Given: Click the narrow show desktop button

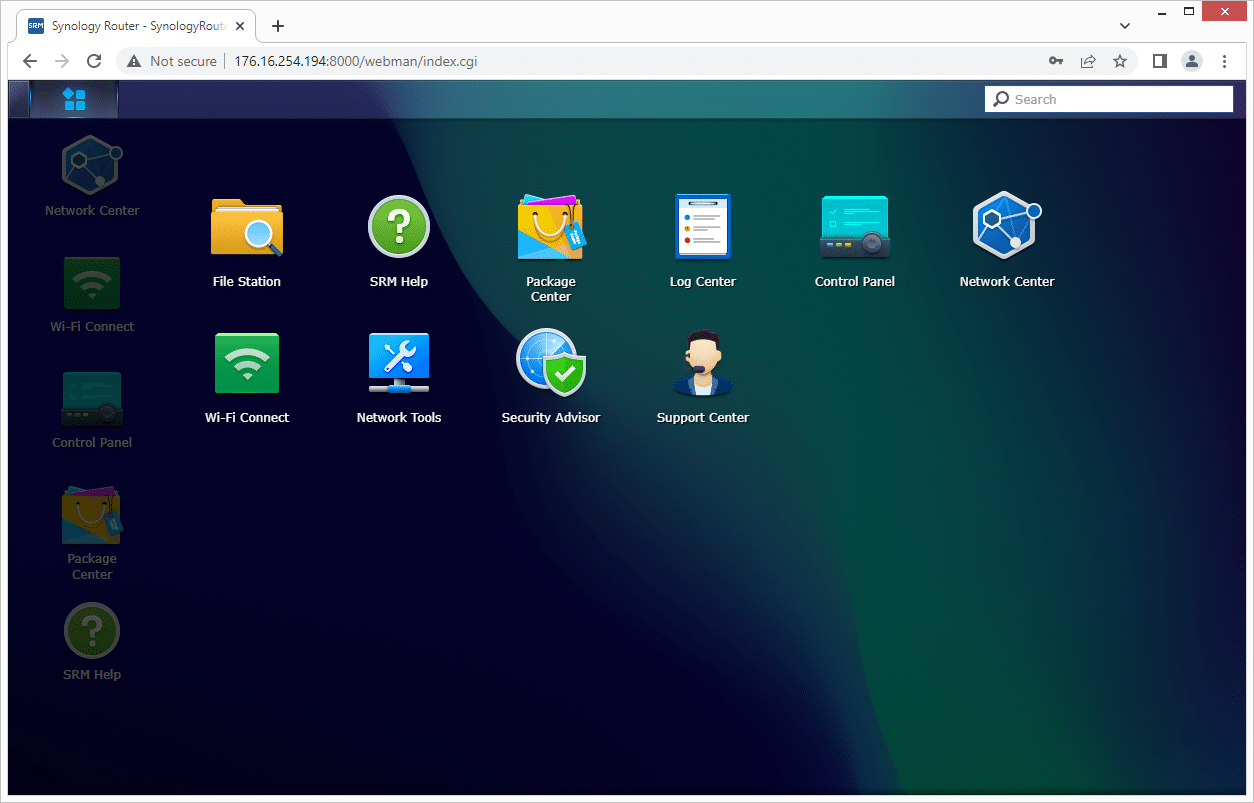Looking at the screenshot, I should point(18,99).
